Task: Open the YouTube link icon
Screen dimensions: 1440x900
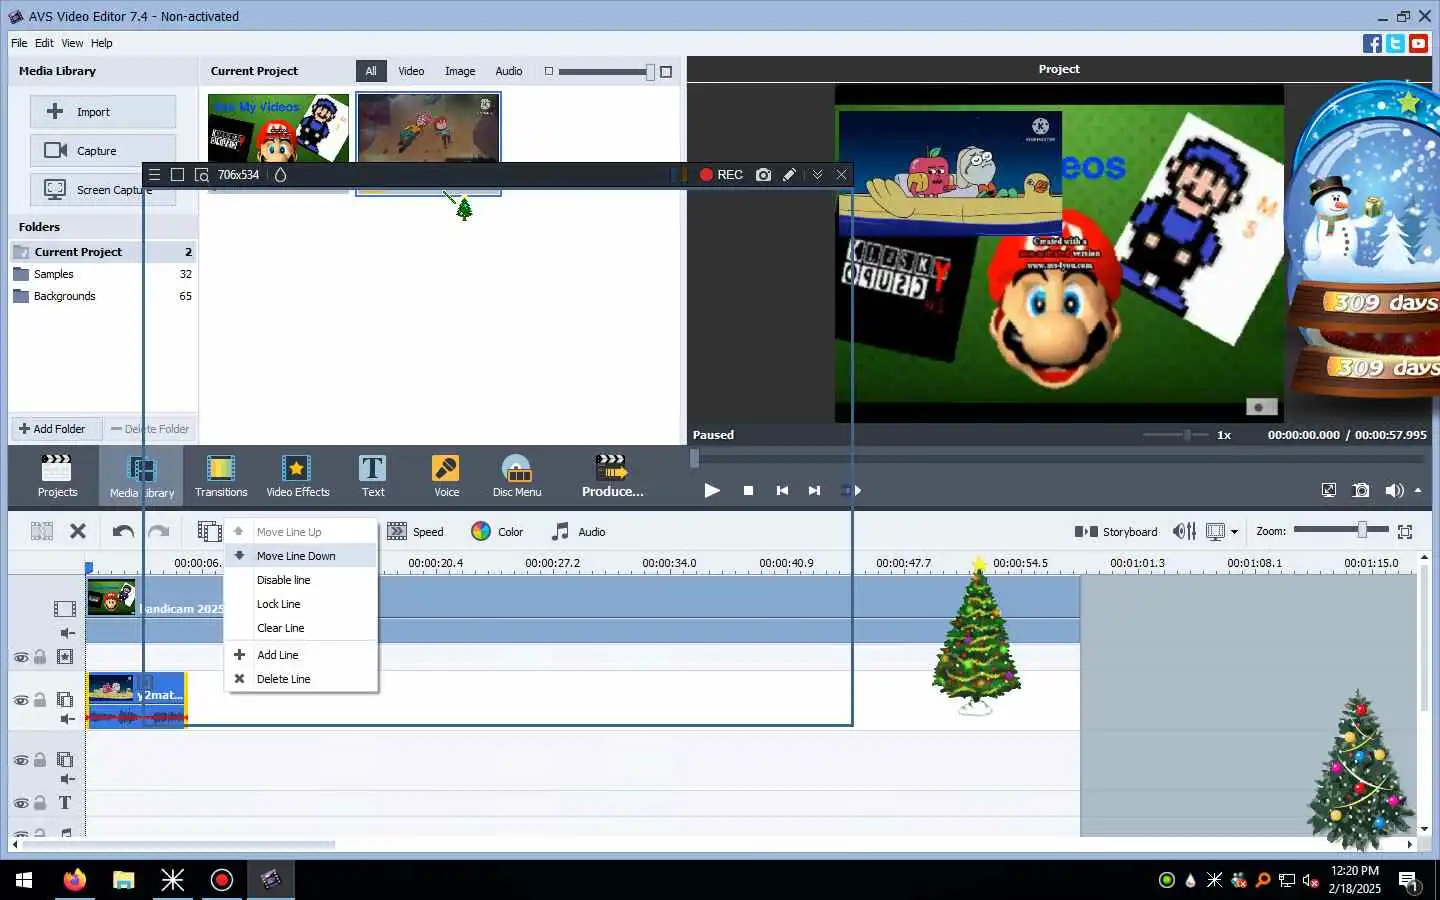Action: [x=1418, y=43]
